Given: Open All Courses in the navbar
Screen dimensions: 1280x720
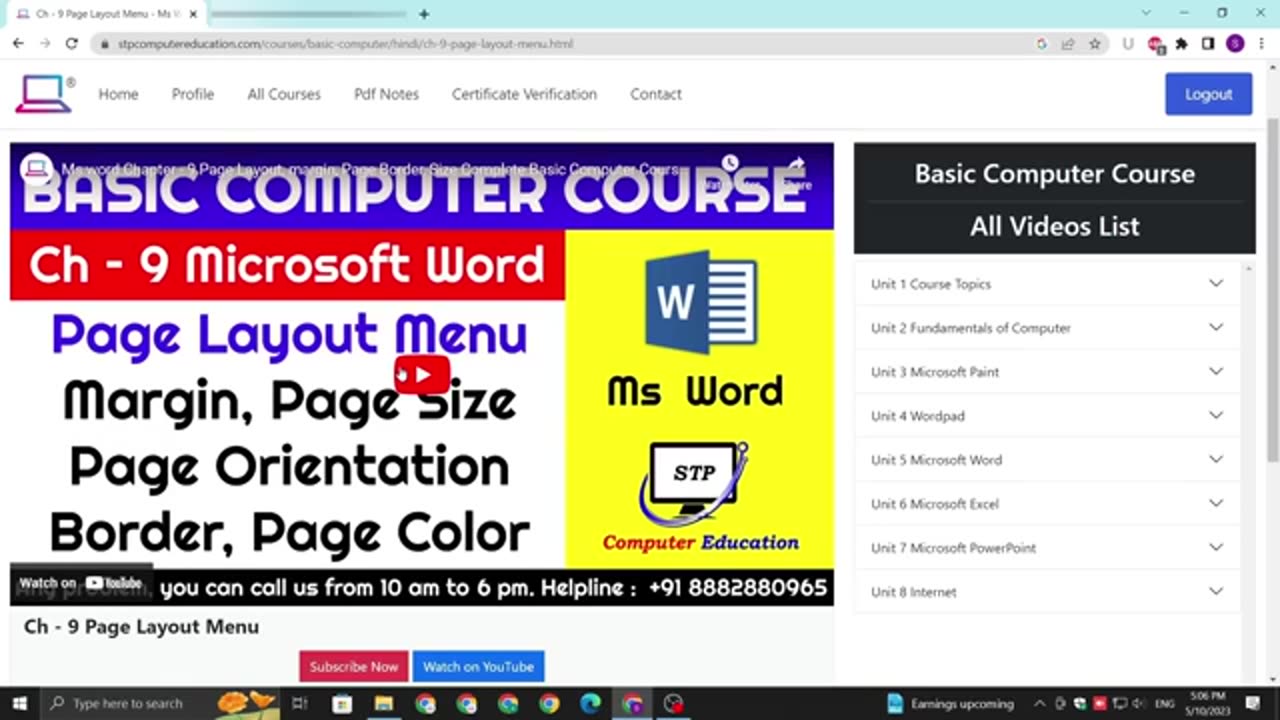Looking at the screenshot, I should pos(284,94).
